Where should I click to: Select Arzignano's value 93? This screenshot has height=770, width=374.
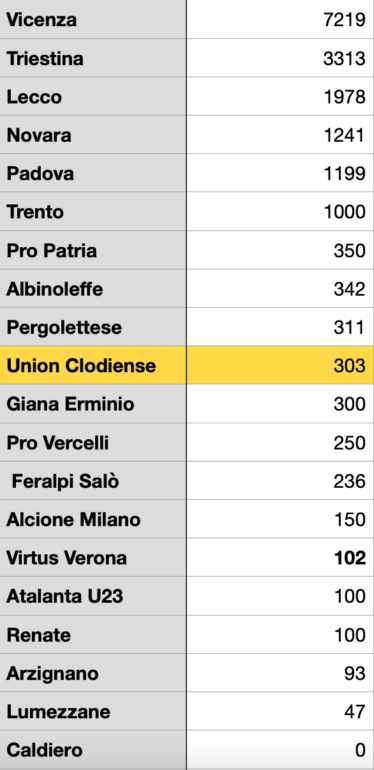(x=280, y=673)
